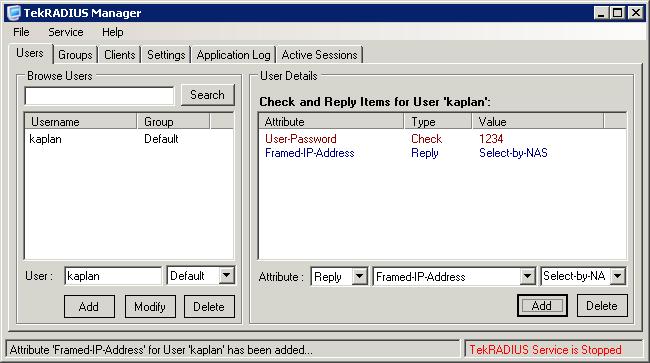
Task: Open the Application Log tab
Action: point(233,55)
